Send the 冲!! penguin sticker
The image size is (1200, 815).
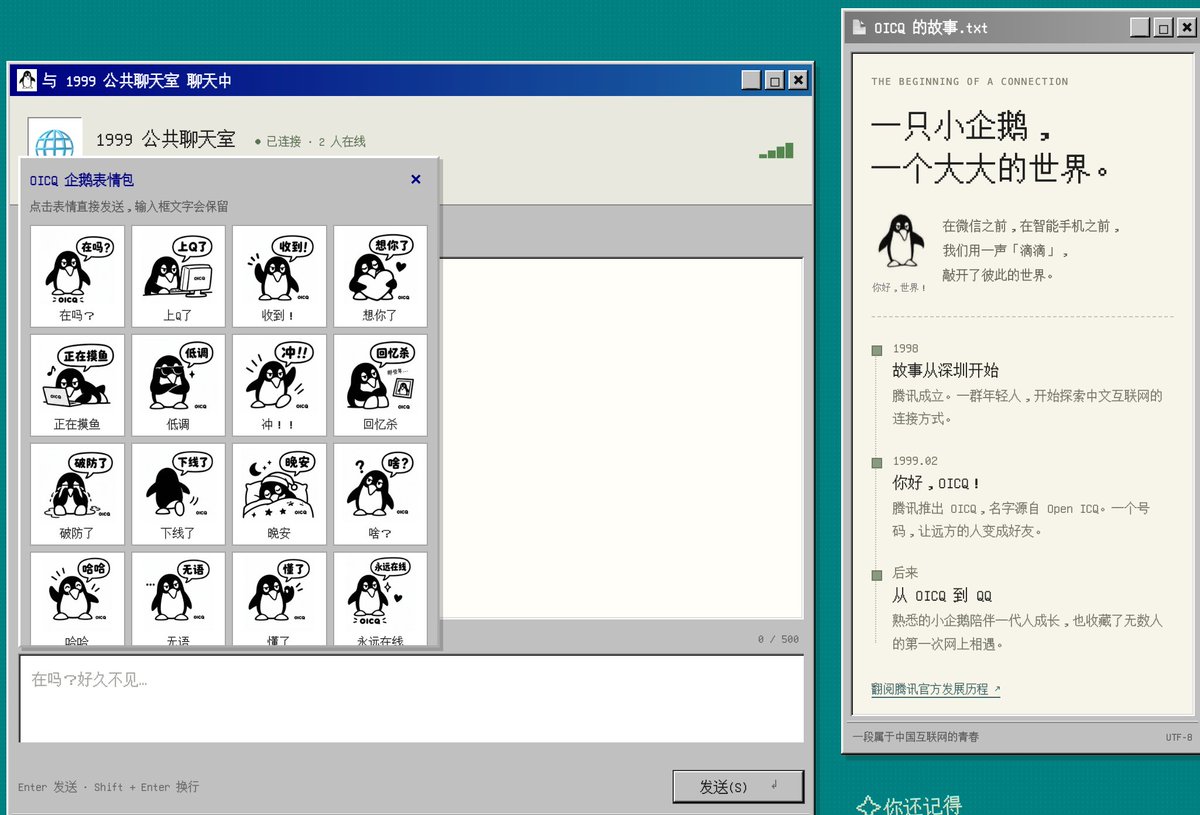click(279, 385)
